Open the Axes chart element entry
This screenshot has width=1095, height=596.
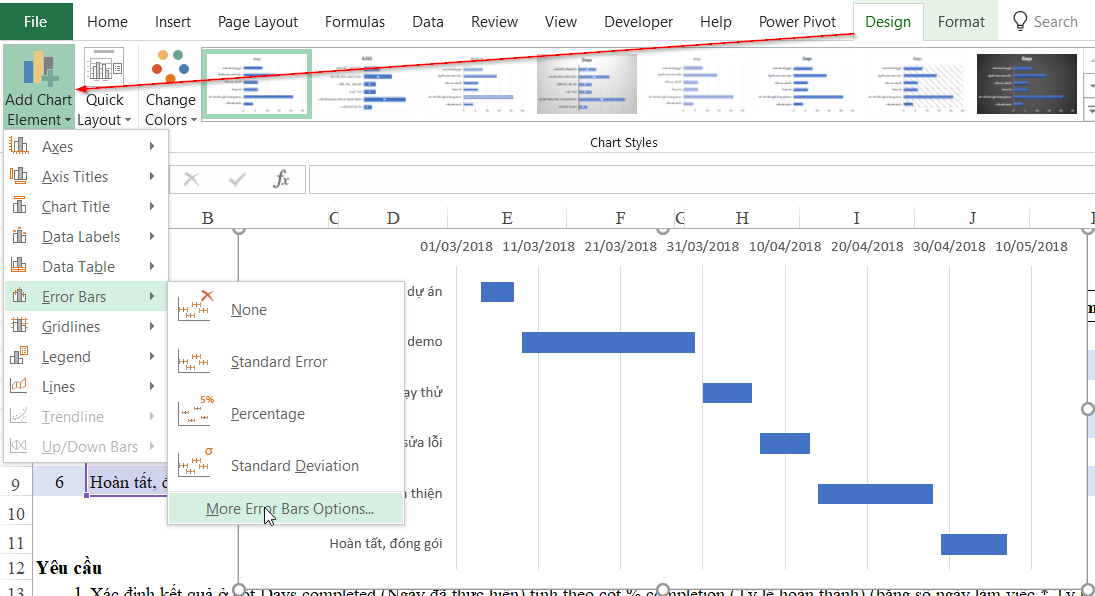(58, 146)
